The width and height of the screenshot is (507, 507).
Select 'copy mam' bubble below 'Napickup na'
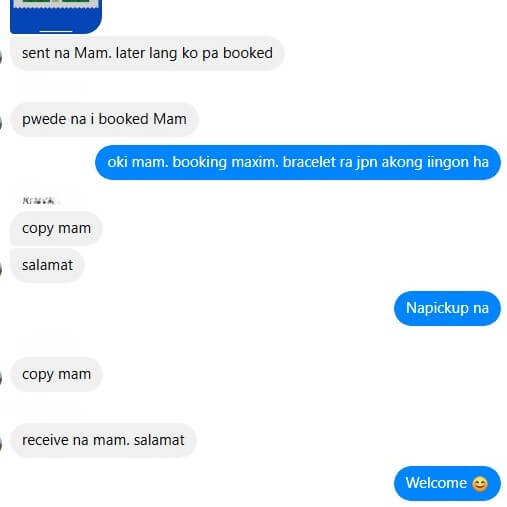click(56, 374)
